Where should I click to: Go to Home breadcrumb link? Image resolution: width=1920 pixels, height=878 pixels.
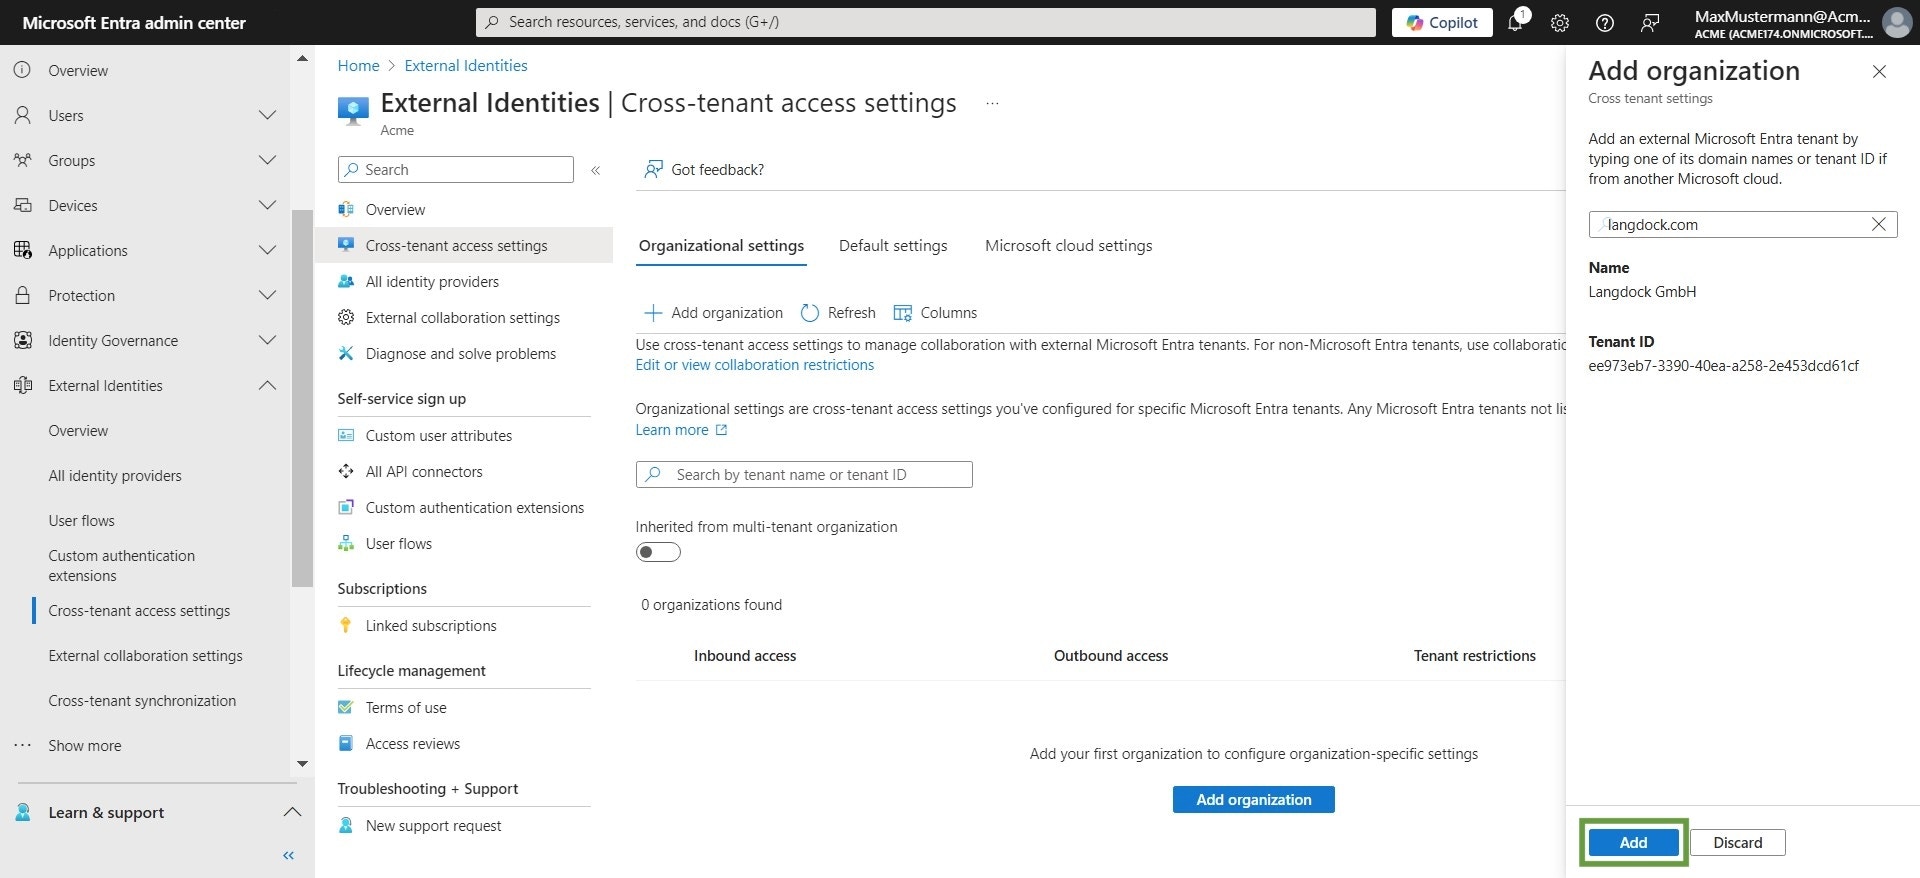(x=358, y=65)
